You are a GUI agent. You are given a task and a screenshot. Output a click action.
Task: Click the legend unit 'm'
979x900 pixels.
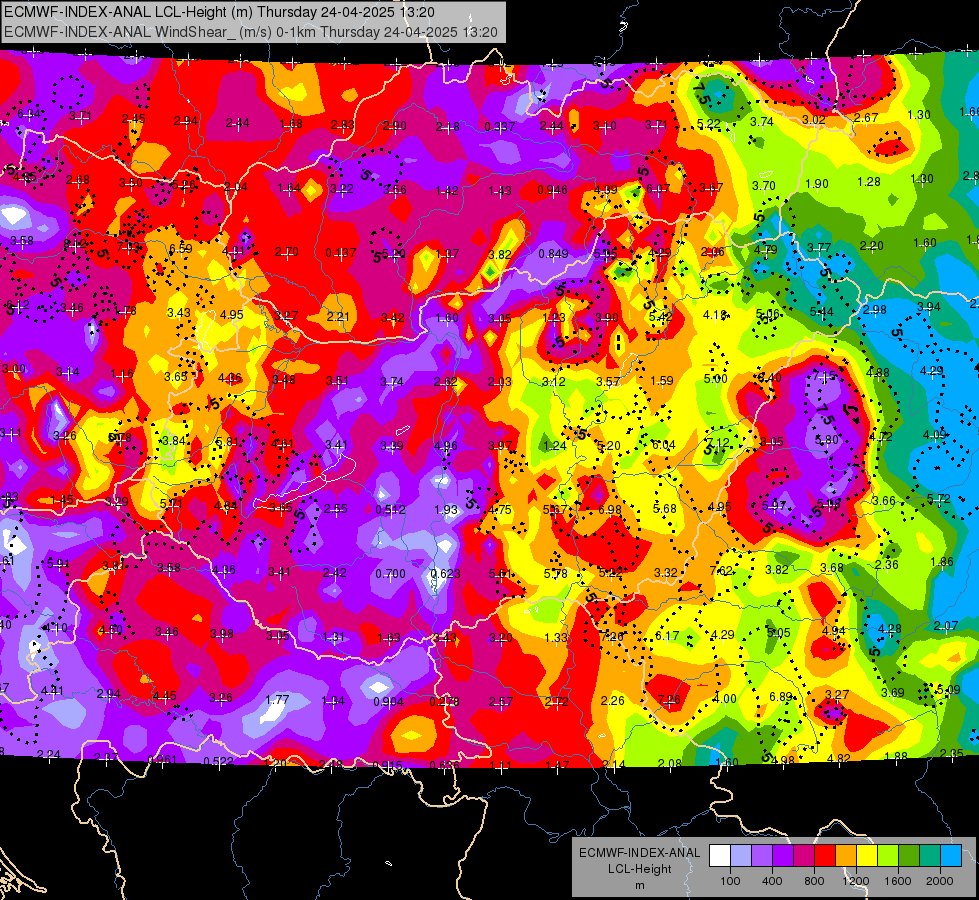point(639,885)
